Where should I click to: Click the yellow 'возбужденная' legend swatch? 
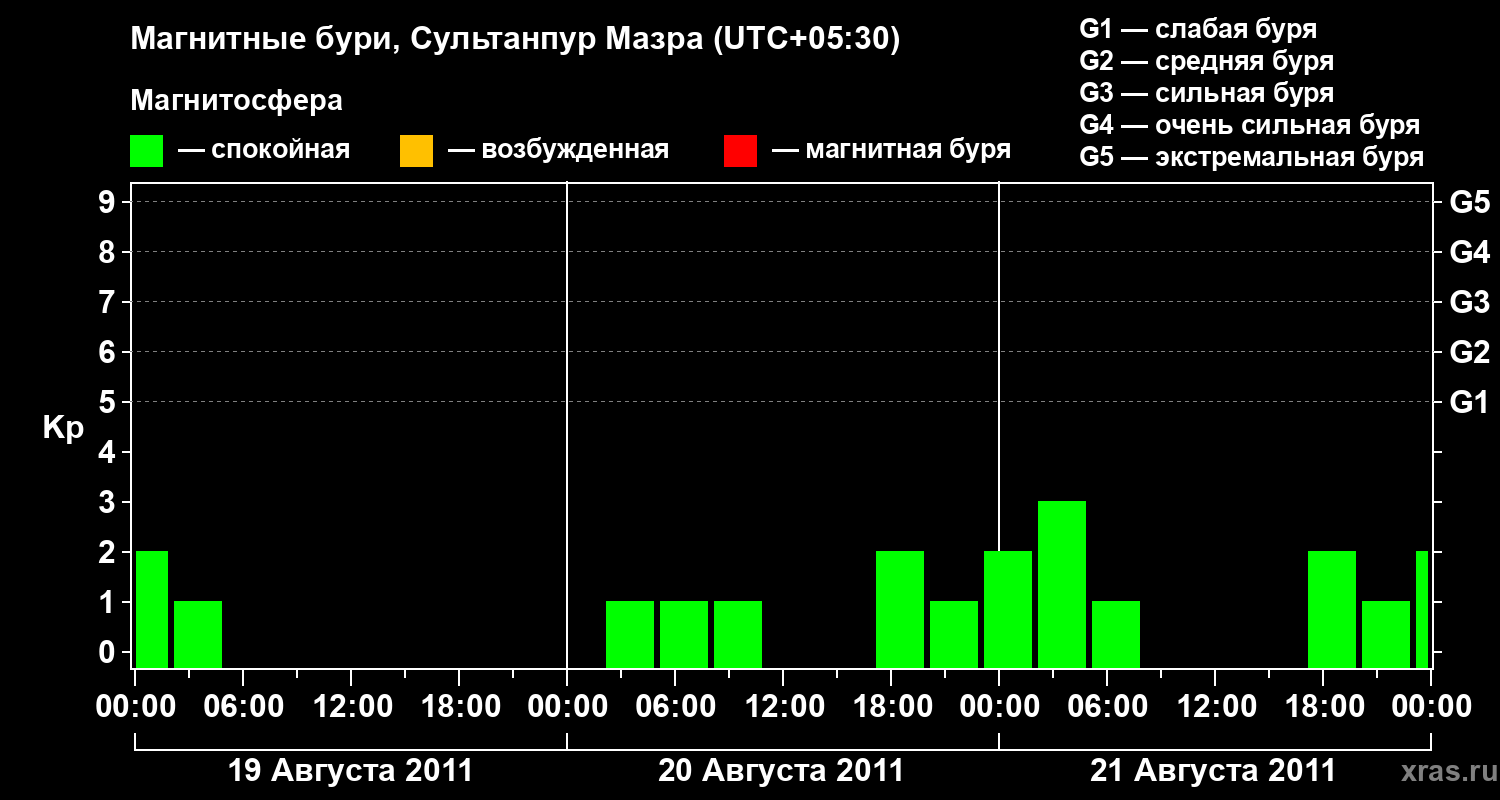(416, 151)
